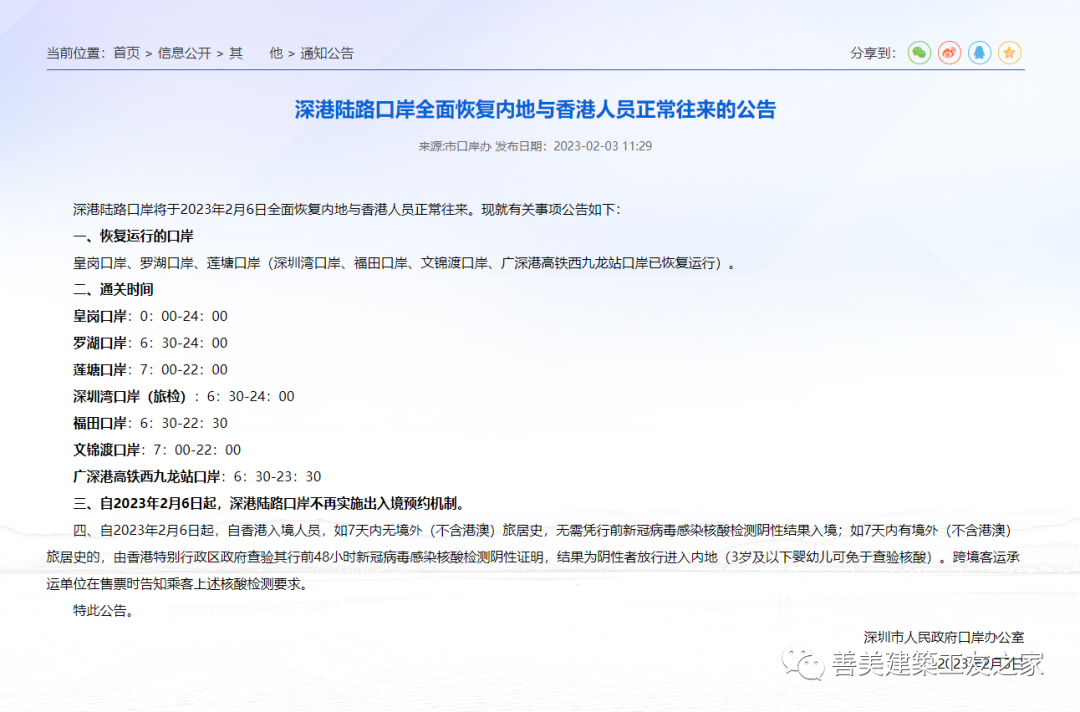The image size is (1080, 712).
Task: Click the row 福田口岸: 6:30-22:30
Action: pos(150,423)
